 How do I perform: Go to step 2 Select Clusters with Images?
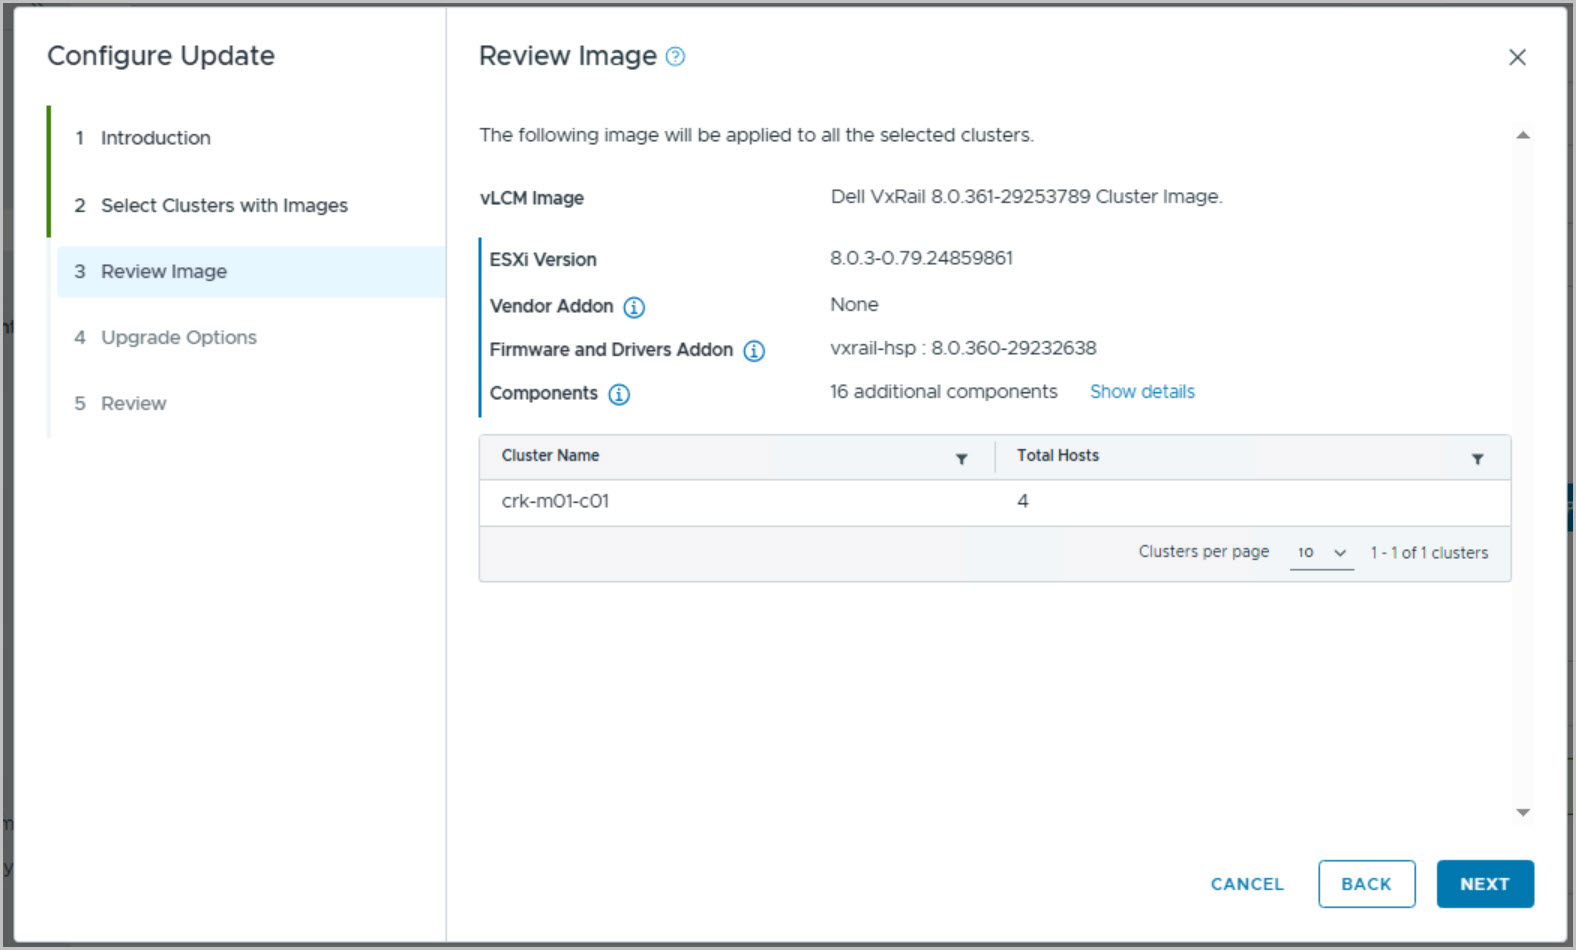(x=224, y=205)
